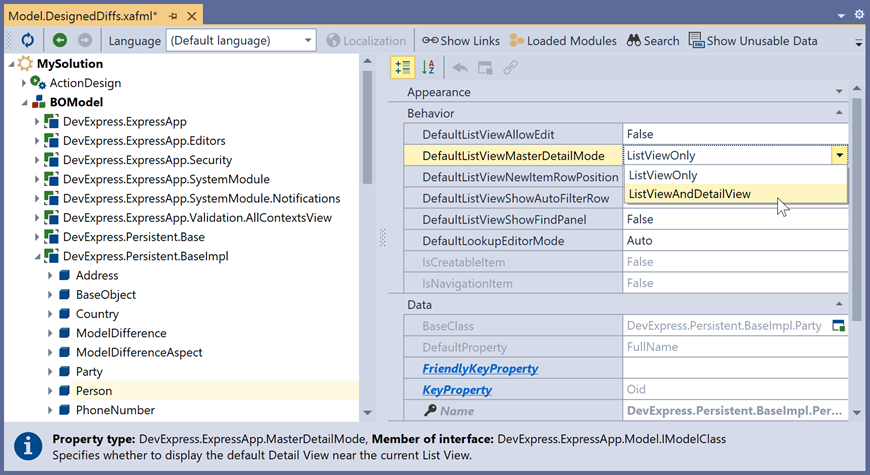870x475 pixels.
Task: Click the BaseClass navigate-to-node icon
Action: (x=838, y=326)
